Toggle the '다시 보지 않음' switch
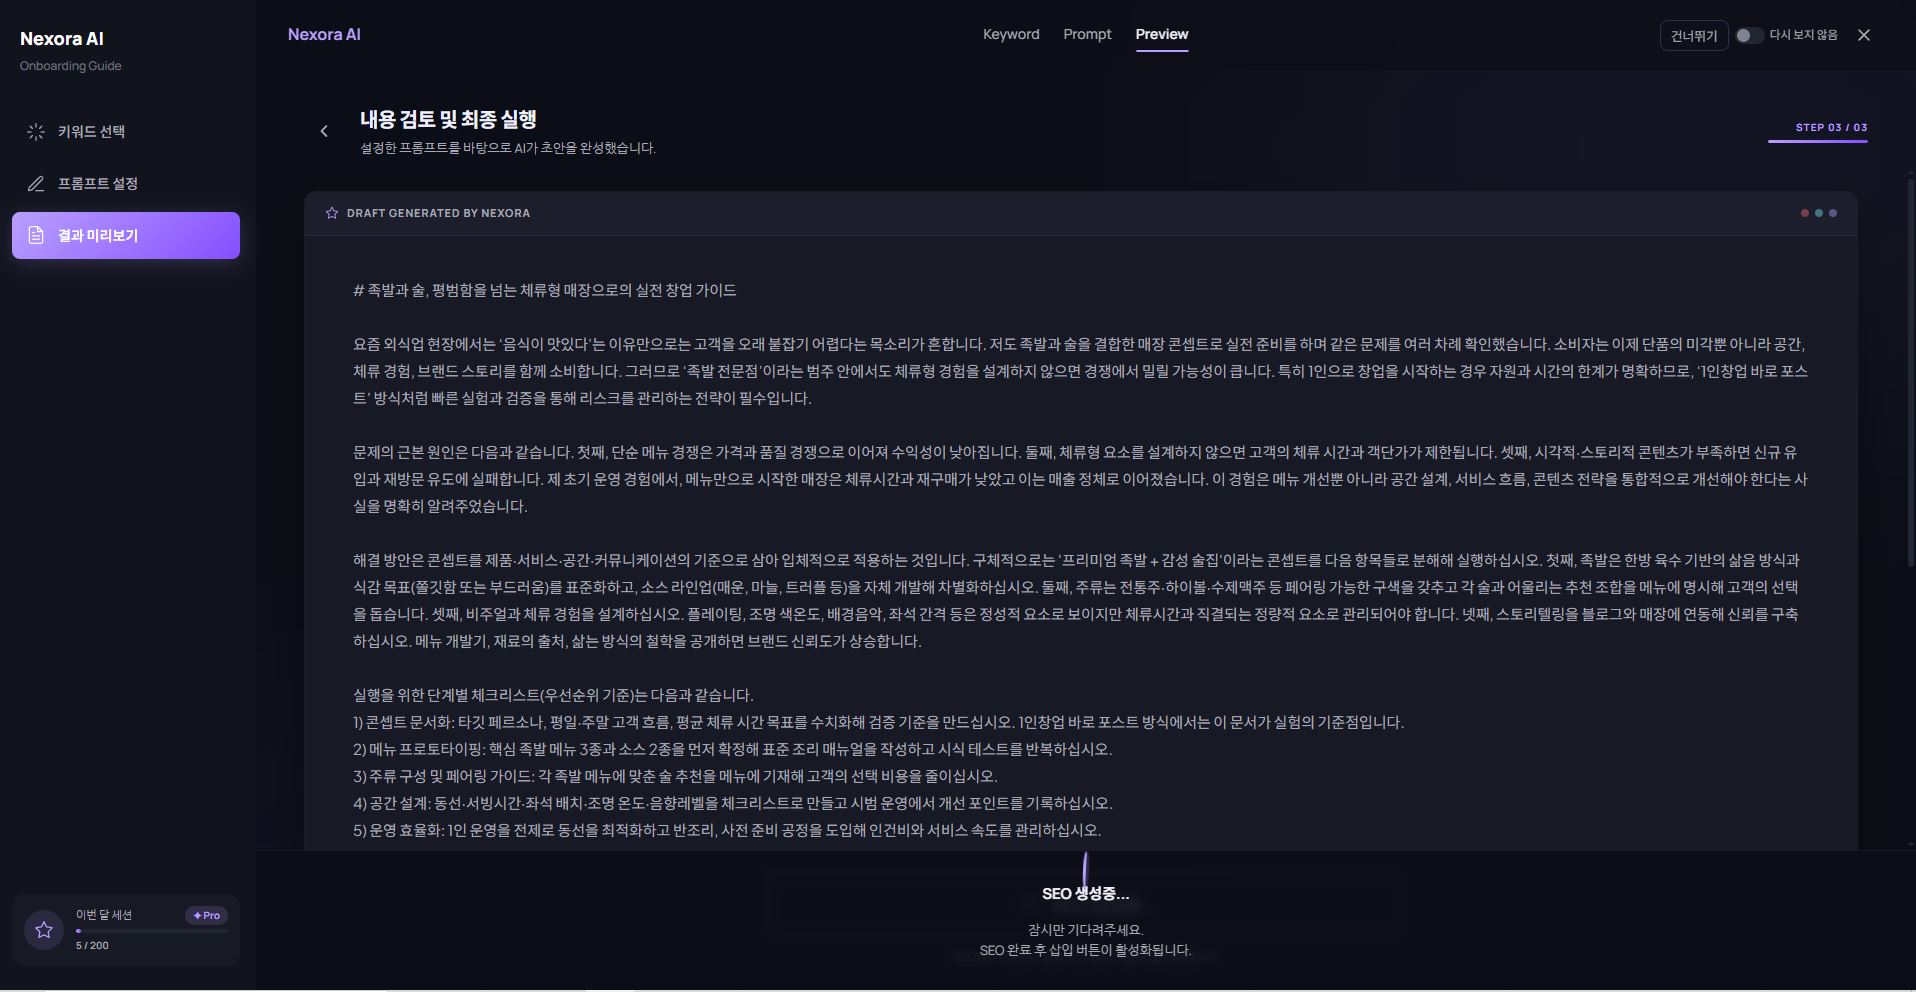1916x992 pixels. [1748, 35]
